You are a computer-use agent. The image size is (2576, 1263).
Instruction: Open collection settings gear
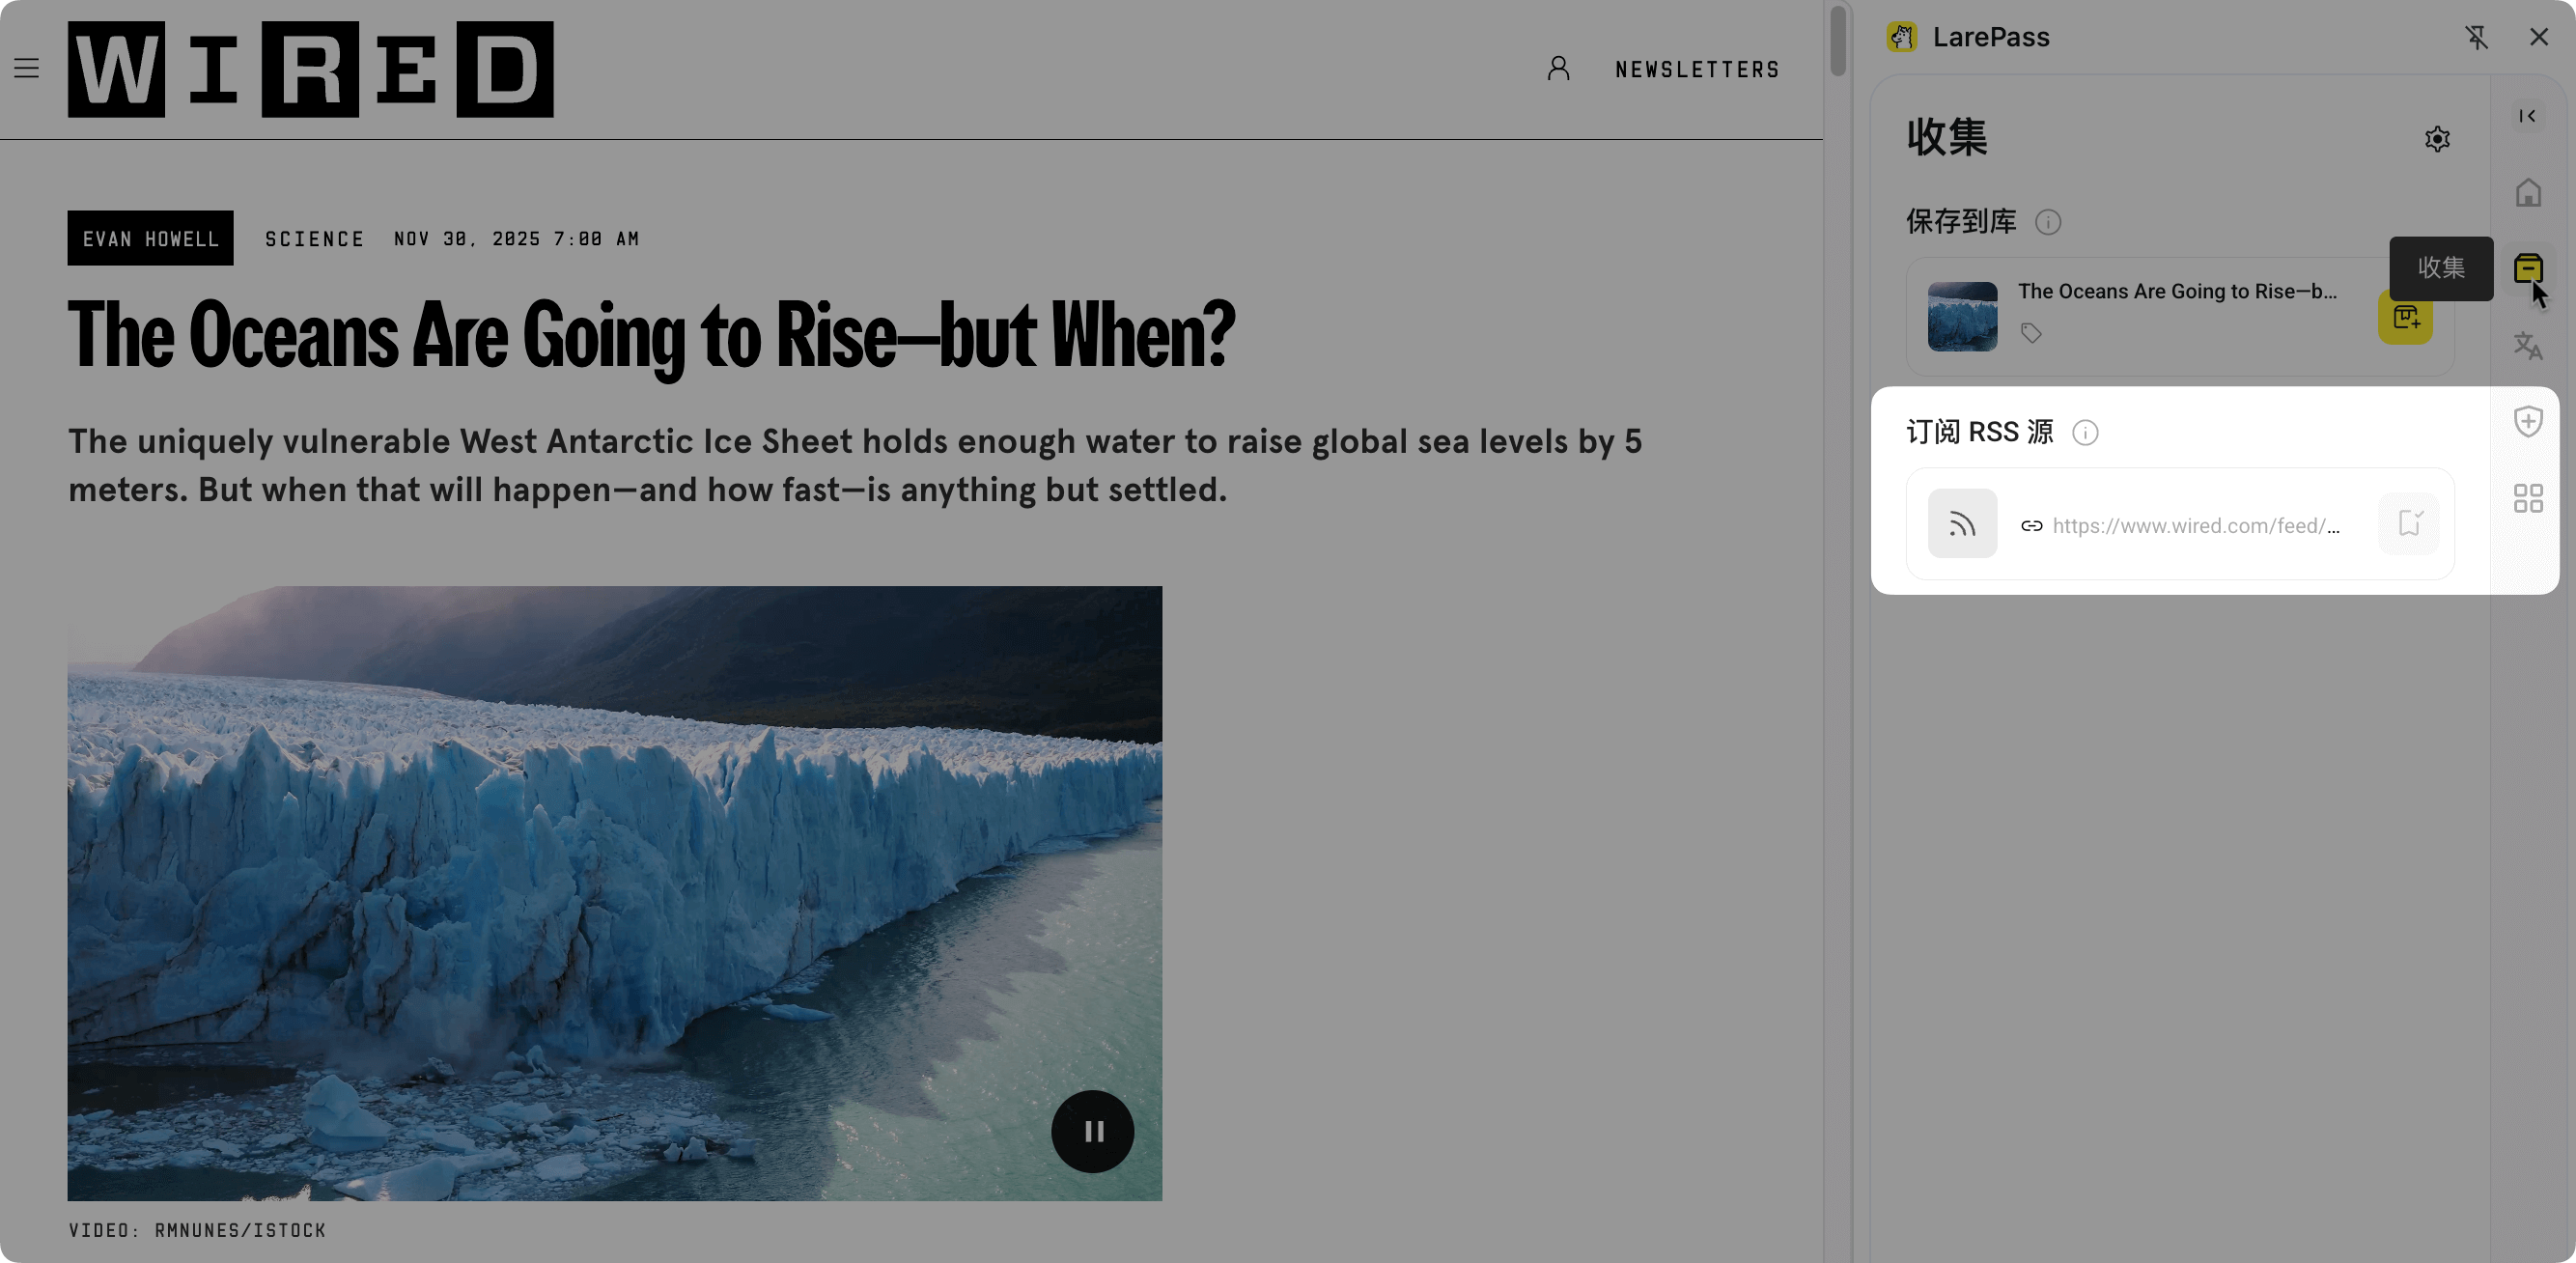[x=2437, y=139]
